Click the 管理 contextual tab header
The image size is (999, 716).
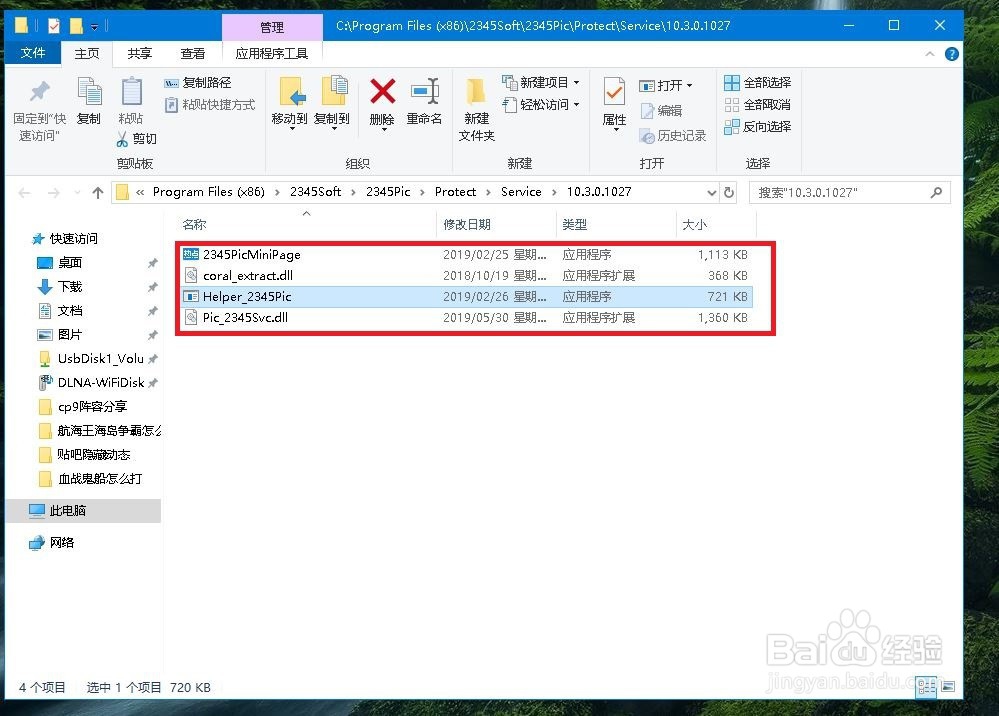tap(272, 27)
